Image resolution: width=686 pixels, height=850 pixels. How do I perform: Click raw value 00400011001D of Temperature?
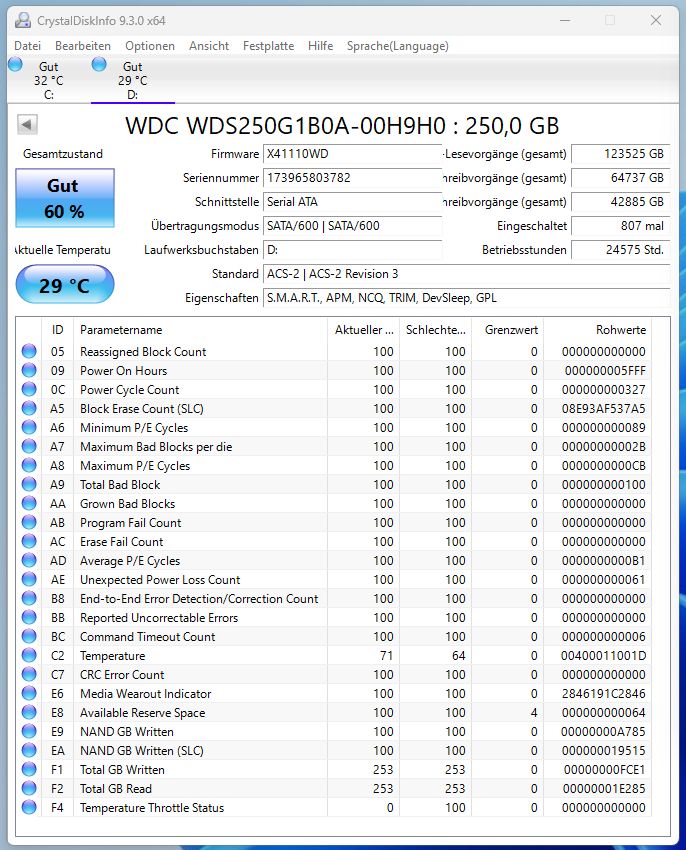pos(604,655)
